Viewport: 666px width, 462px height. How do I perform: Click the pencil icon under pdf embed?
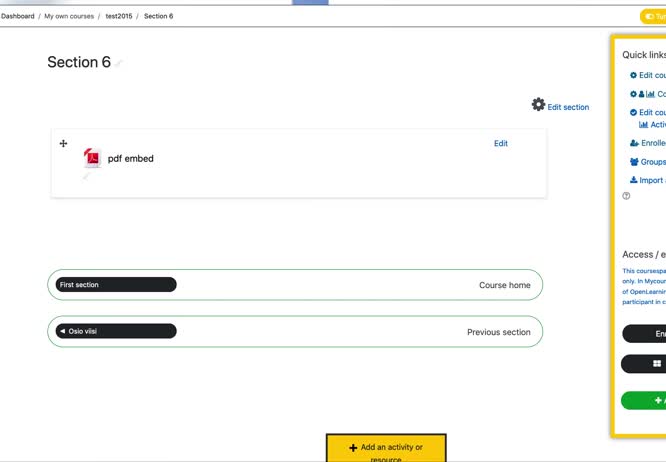tap(86, 176)
